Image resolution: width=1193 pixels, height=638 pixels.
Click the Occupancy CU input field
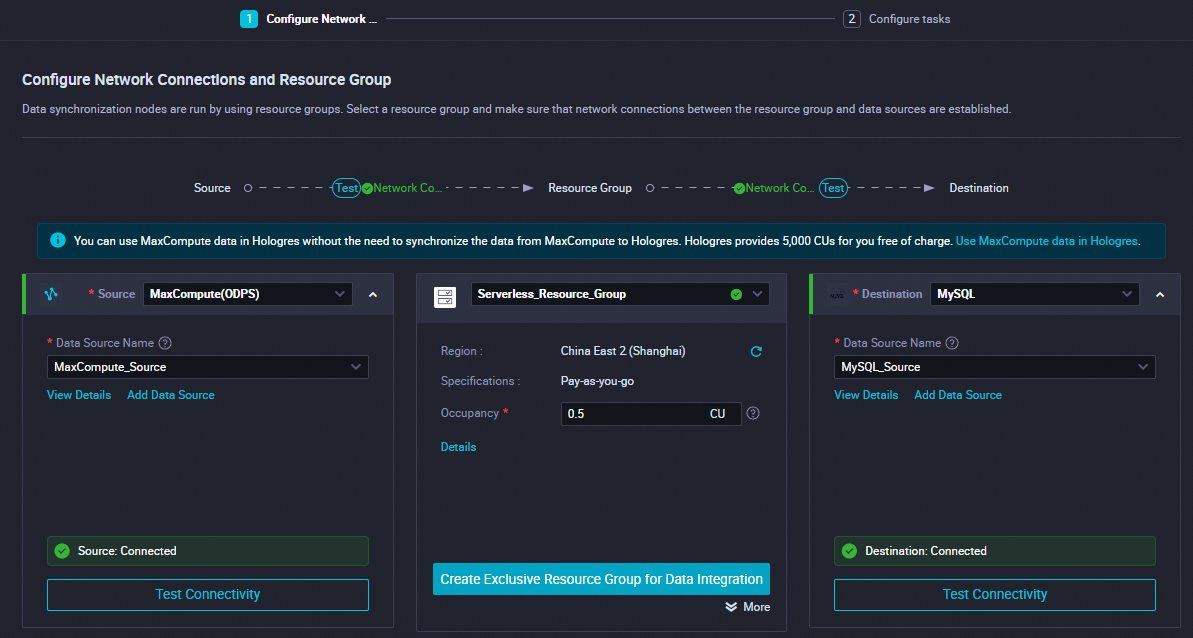tap(651, 414)
